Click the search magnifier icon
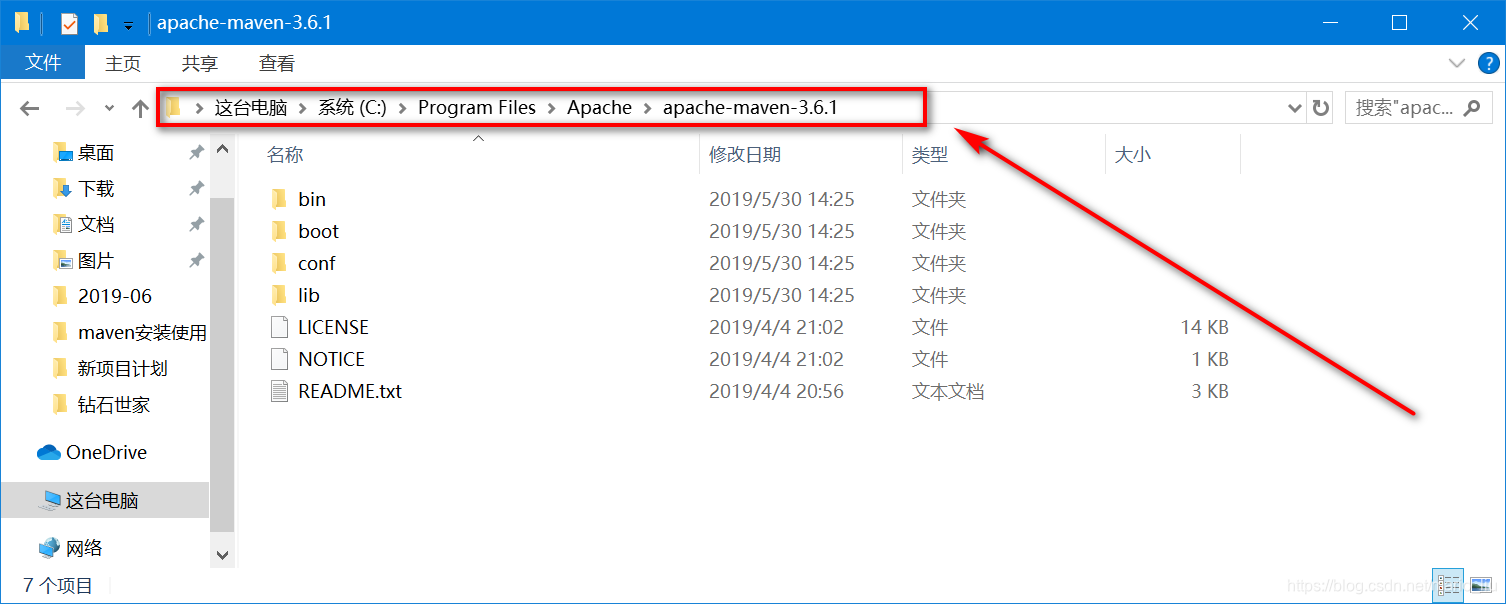Viewport: 1506px width, 604px height. [x=1472, y=108]
